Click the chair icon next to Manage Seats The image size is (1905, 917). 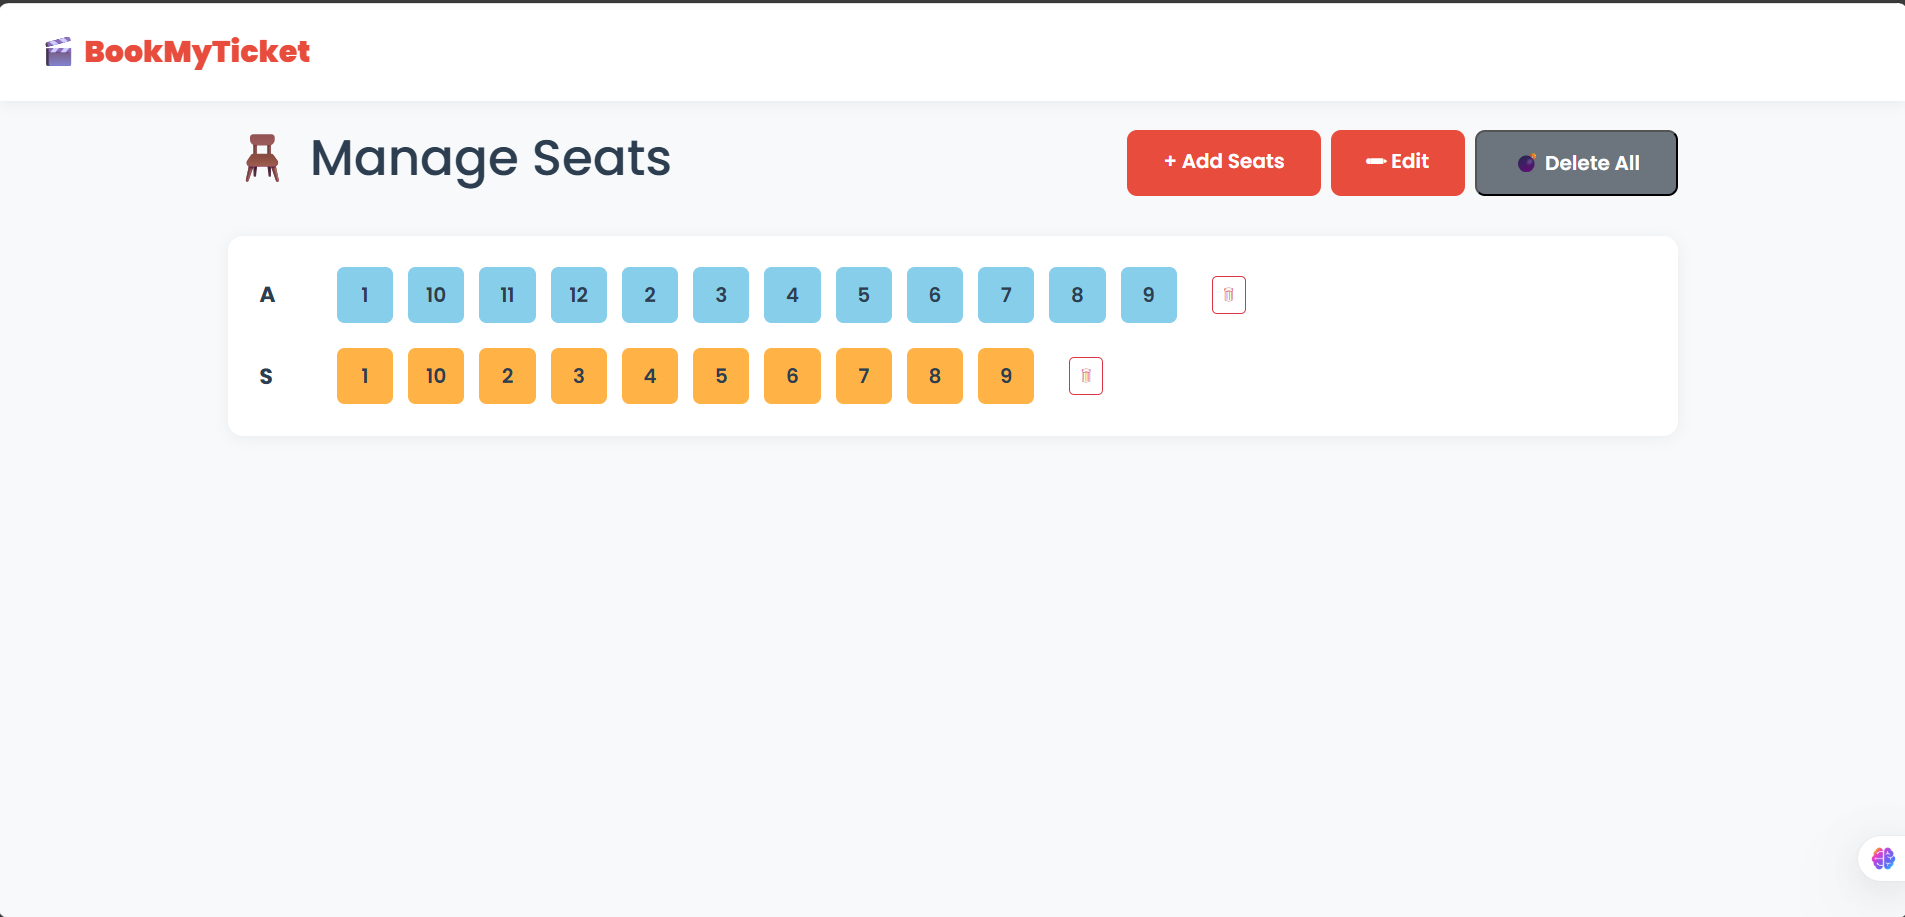tap(262, 158)
